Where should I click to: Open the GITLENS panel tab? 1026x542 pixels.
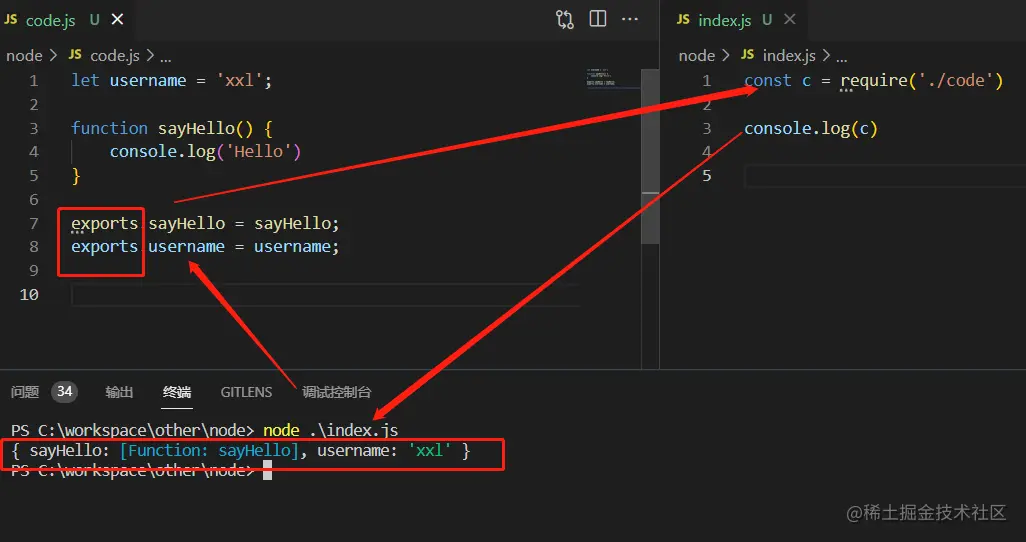[x=246, y=392]
